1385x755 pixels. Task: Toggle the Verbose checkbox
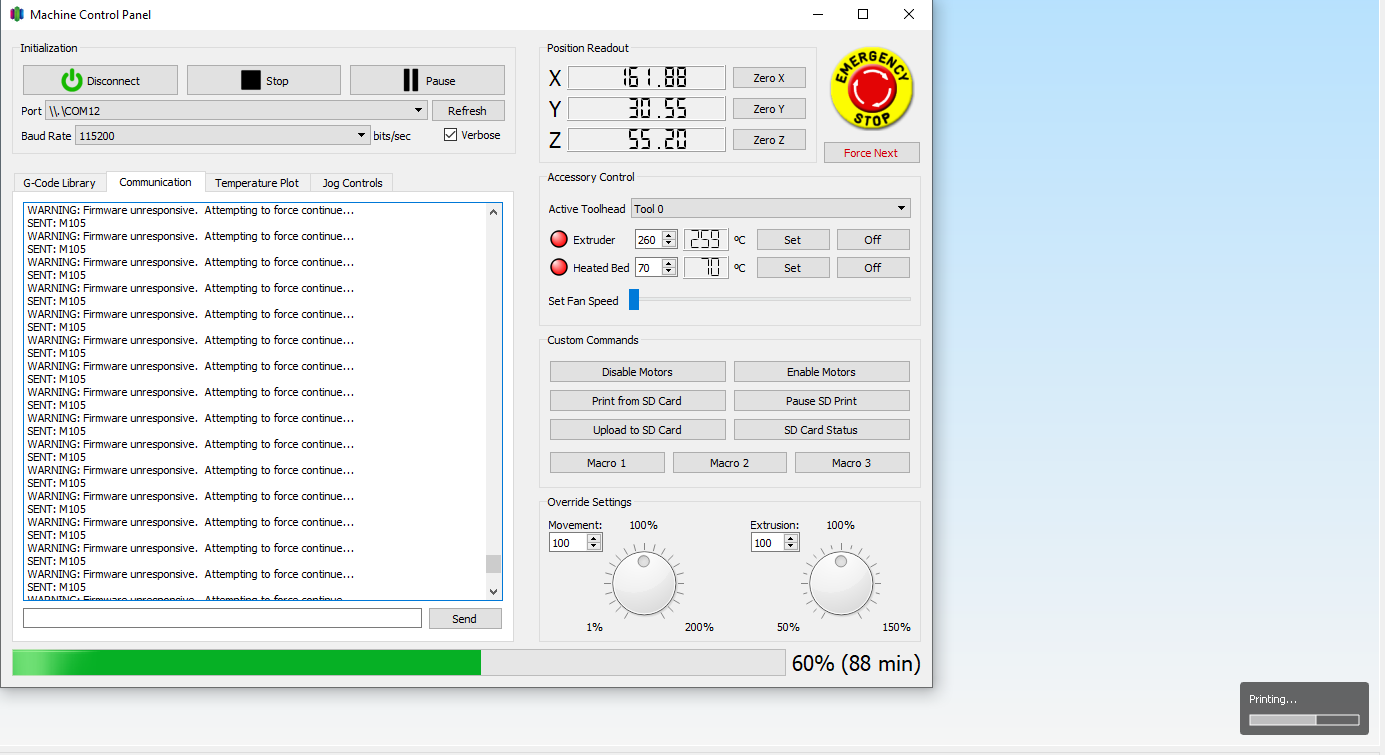click(450, 135)
